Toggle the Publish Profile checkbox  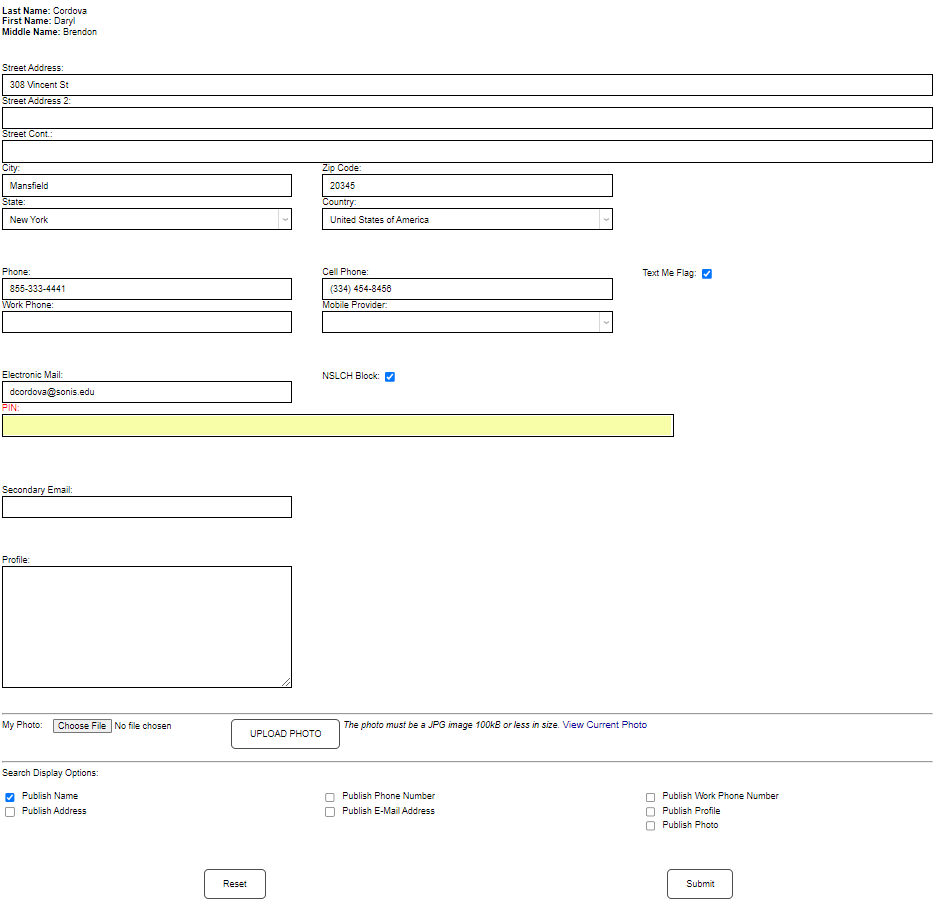[650, 812]
